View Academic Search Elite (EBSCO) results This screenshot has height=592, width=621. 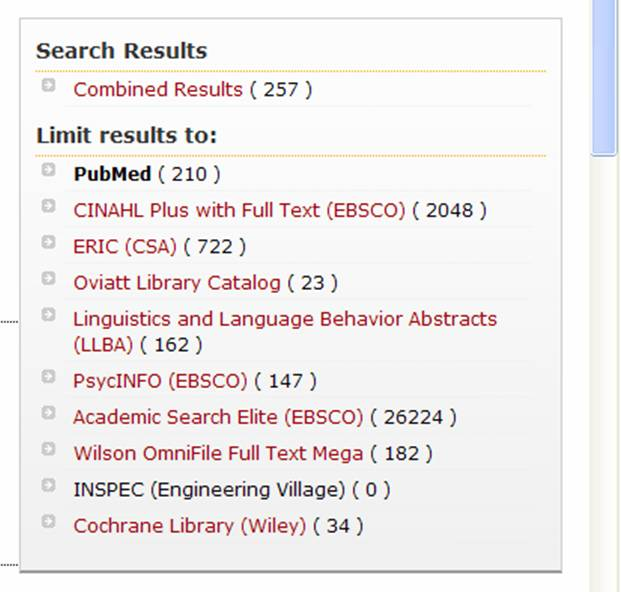[218, 417]
